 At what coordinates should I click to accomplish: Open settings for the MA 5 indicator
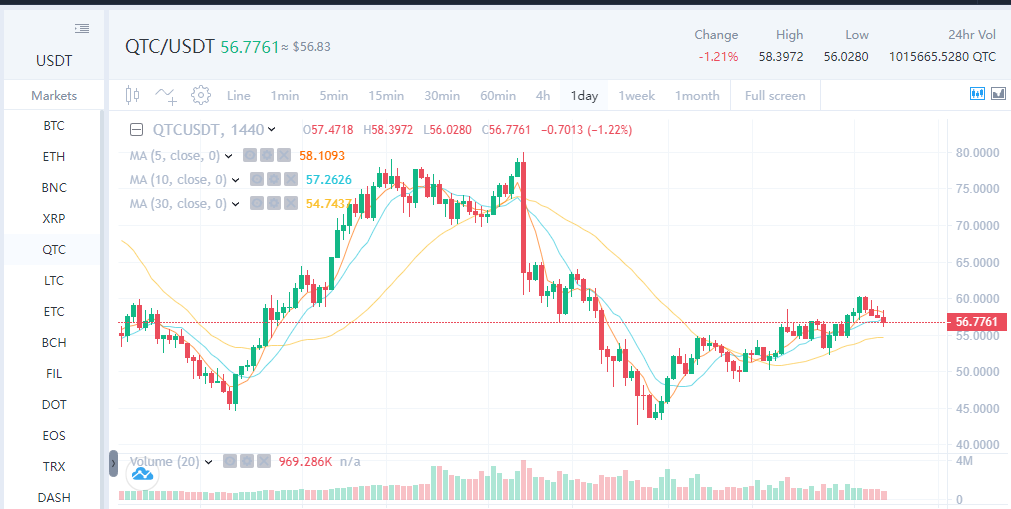coord(269,156)
